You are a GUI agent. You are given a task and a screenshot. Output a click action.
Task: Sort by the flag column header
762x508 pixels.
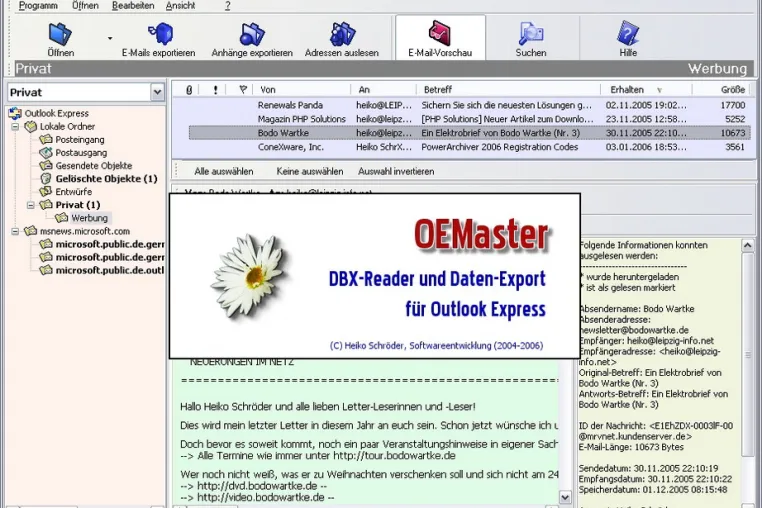243,90
